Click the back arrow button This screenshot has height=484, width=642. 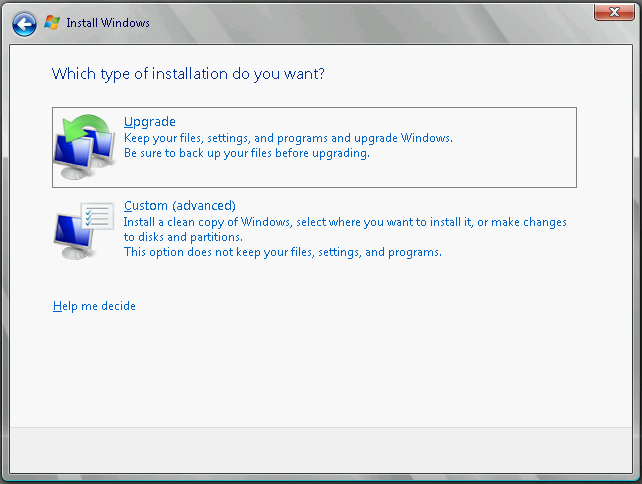point(24,22)
